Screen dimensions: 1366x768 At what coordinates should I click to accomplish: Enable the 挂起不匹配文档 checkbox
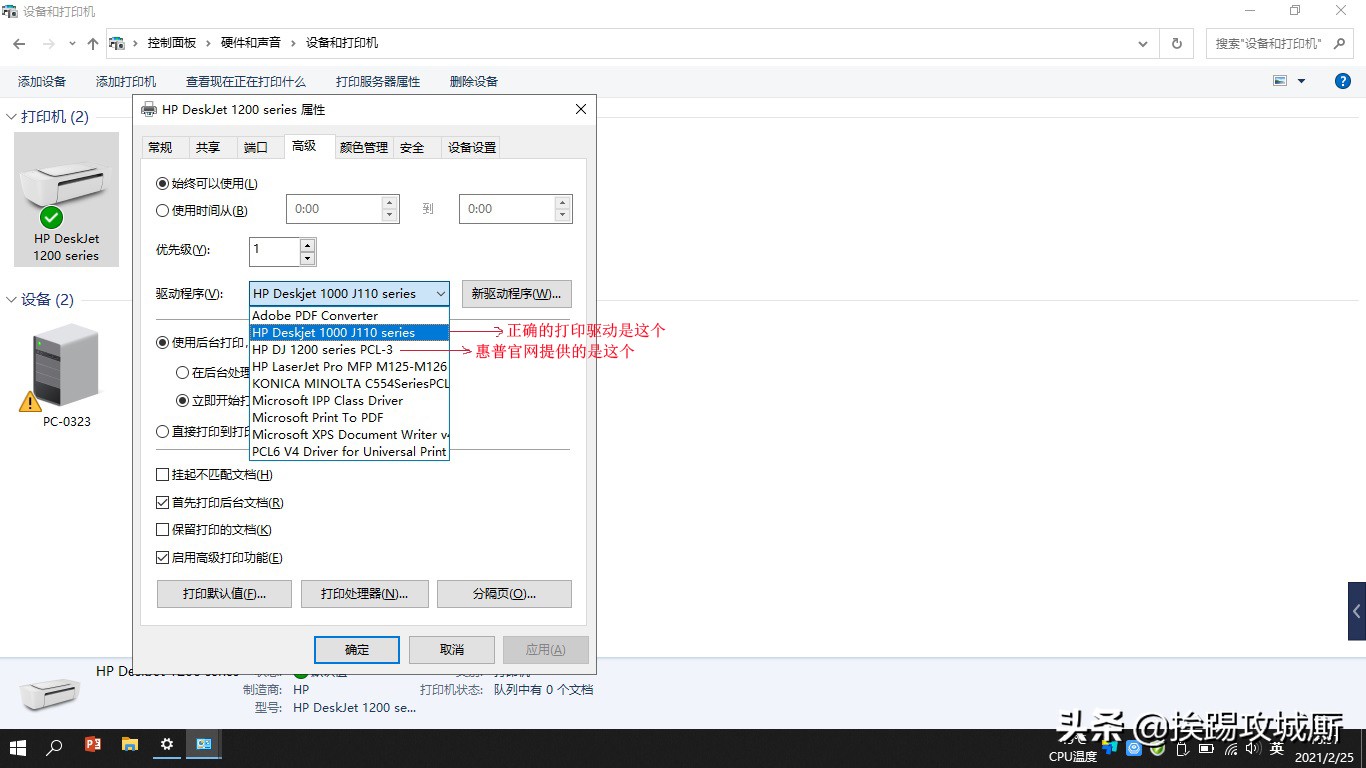tap(163, 474)
